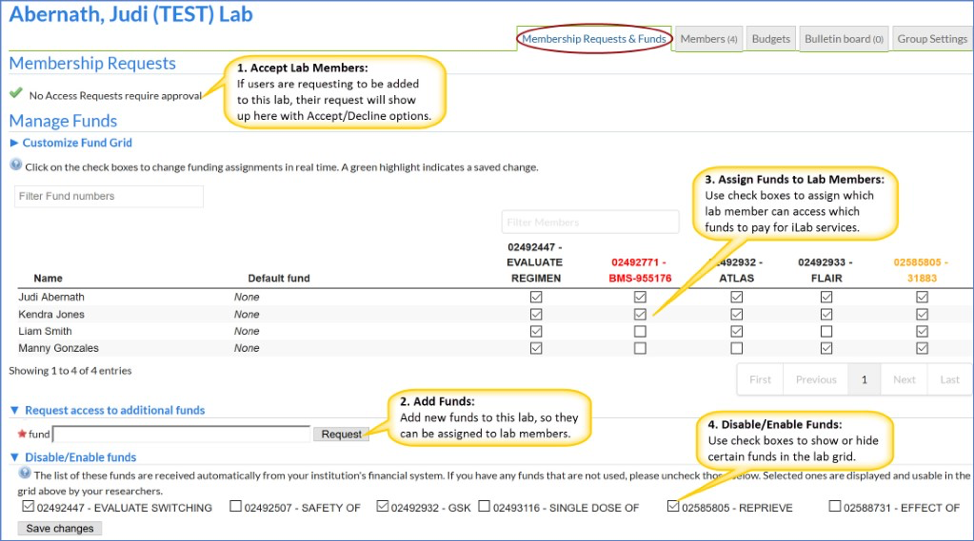Enable fund 02492507 - SAFETY OF
This screenshot has width=974, height=541.
235,506
